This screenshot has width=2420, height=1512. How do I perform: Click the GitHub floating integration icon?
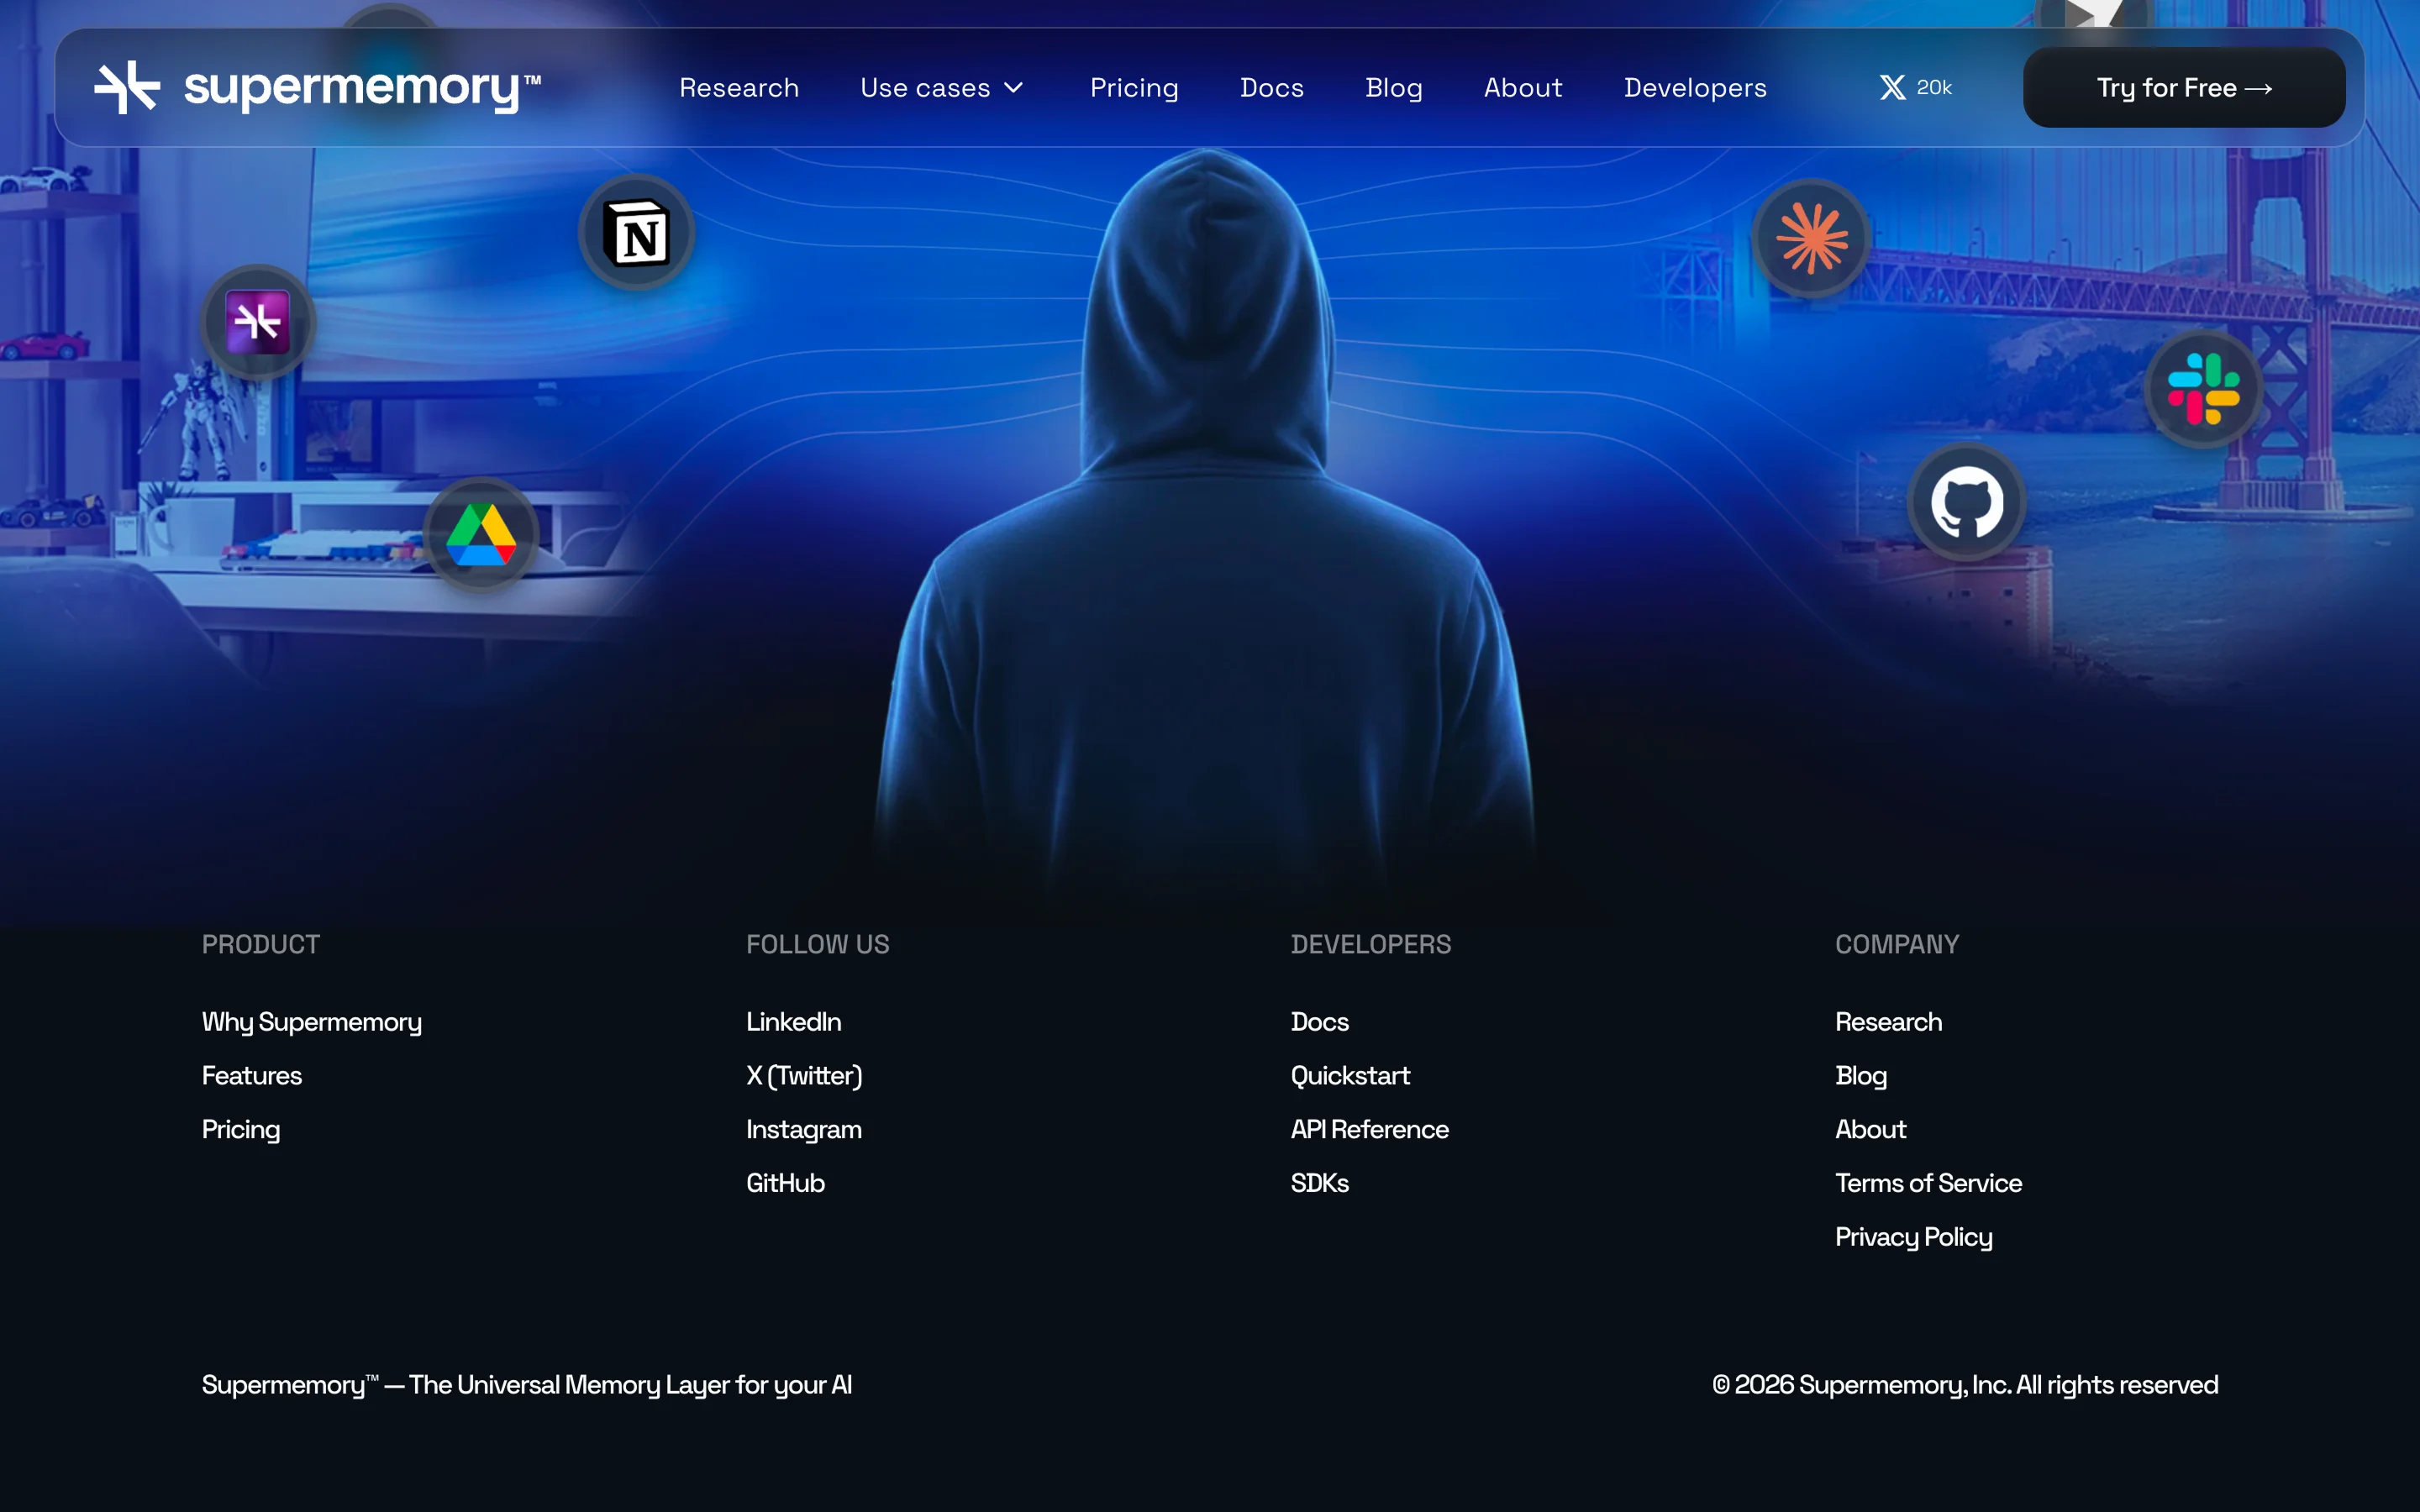[1966, 503]
